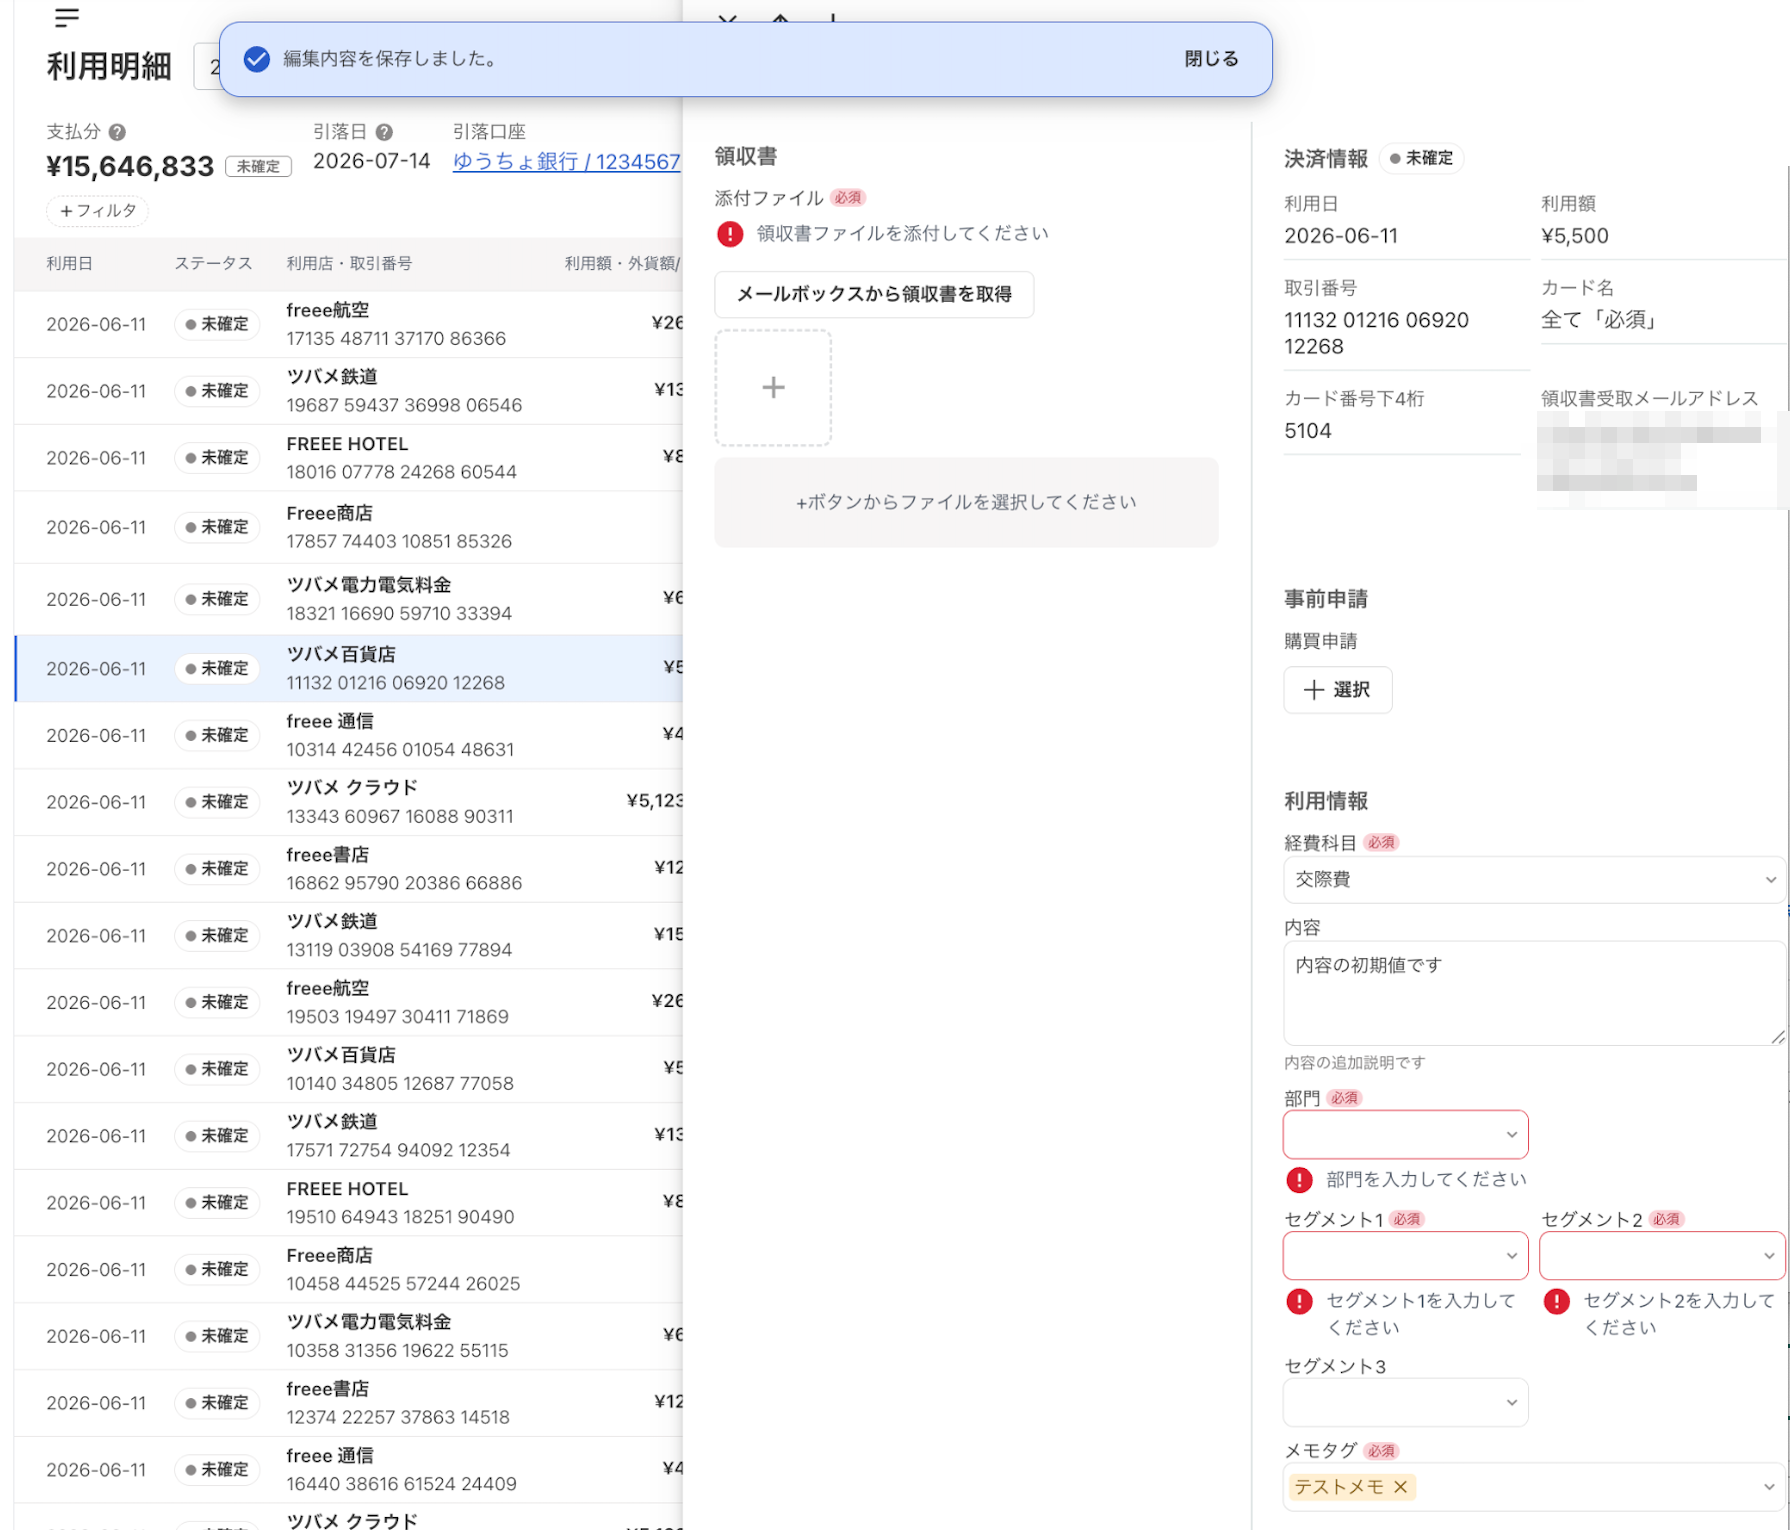Click the 利用店・取引番号 column header
Image resolution: width=1790 pixels, height=1530 pixels.
[x=349, y=264]
